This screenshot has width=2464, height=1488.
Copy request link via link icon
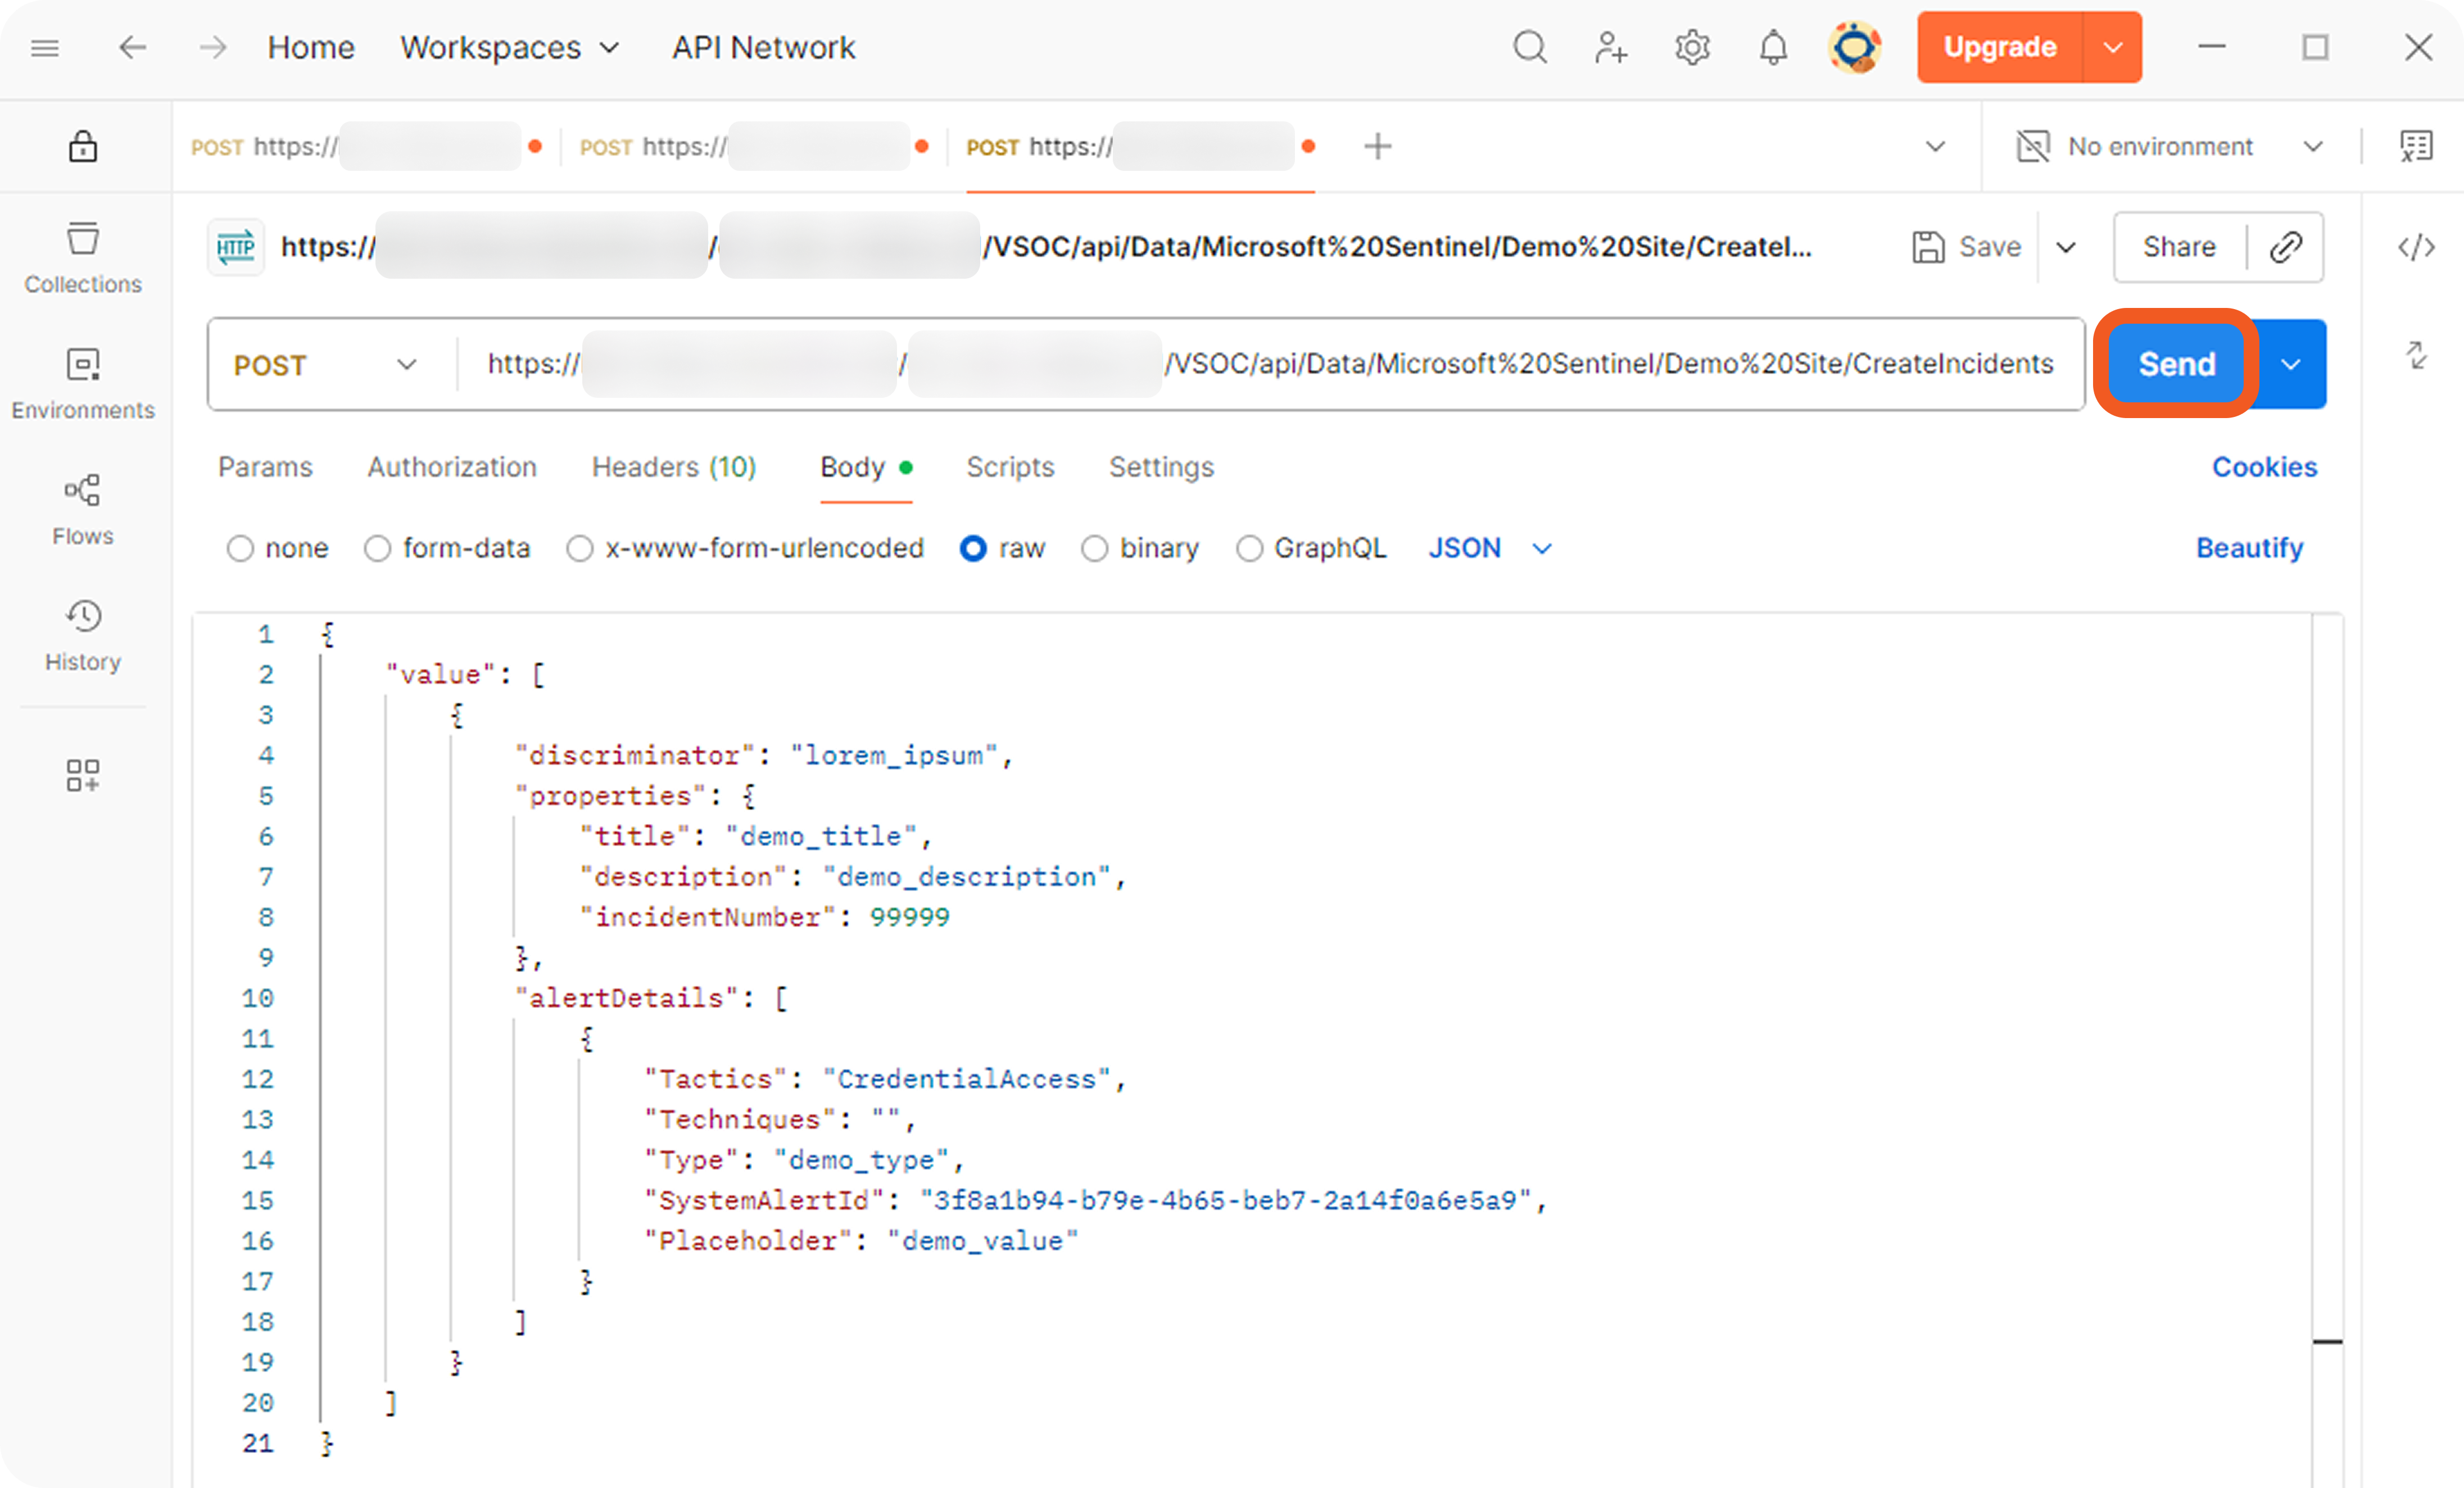point(2286,247)
